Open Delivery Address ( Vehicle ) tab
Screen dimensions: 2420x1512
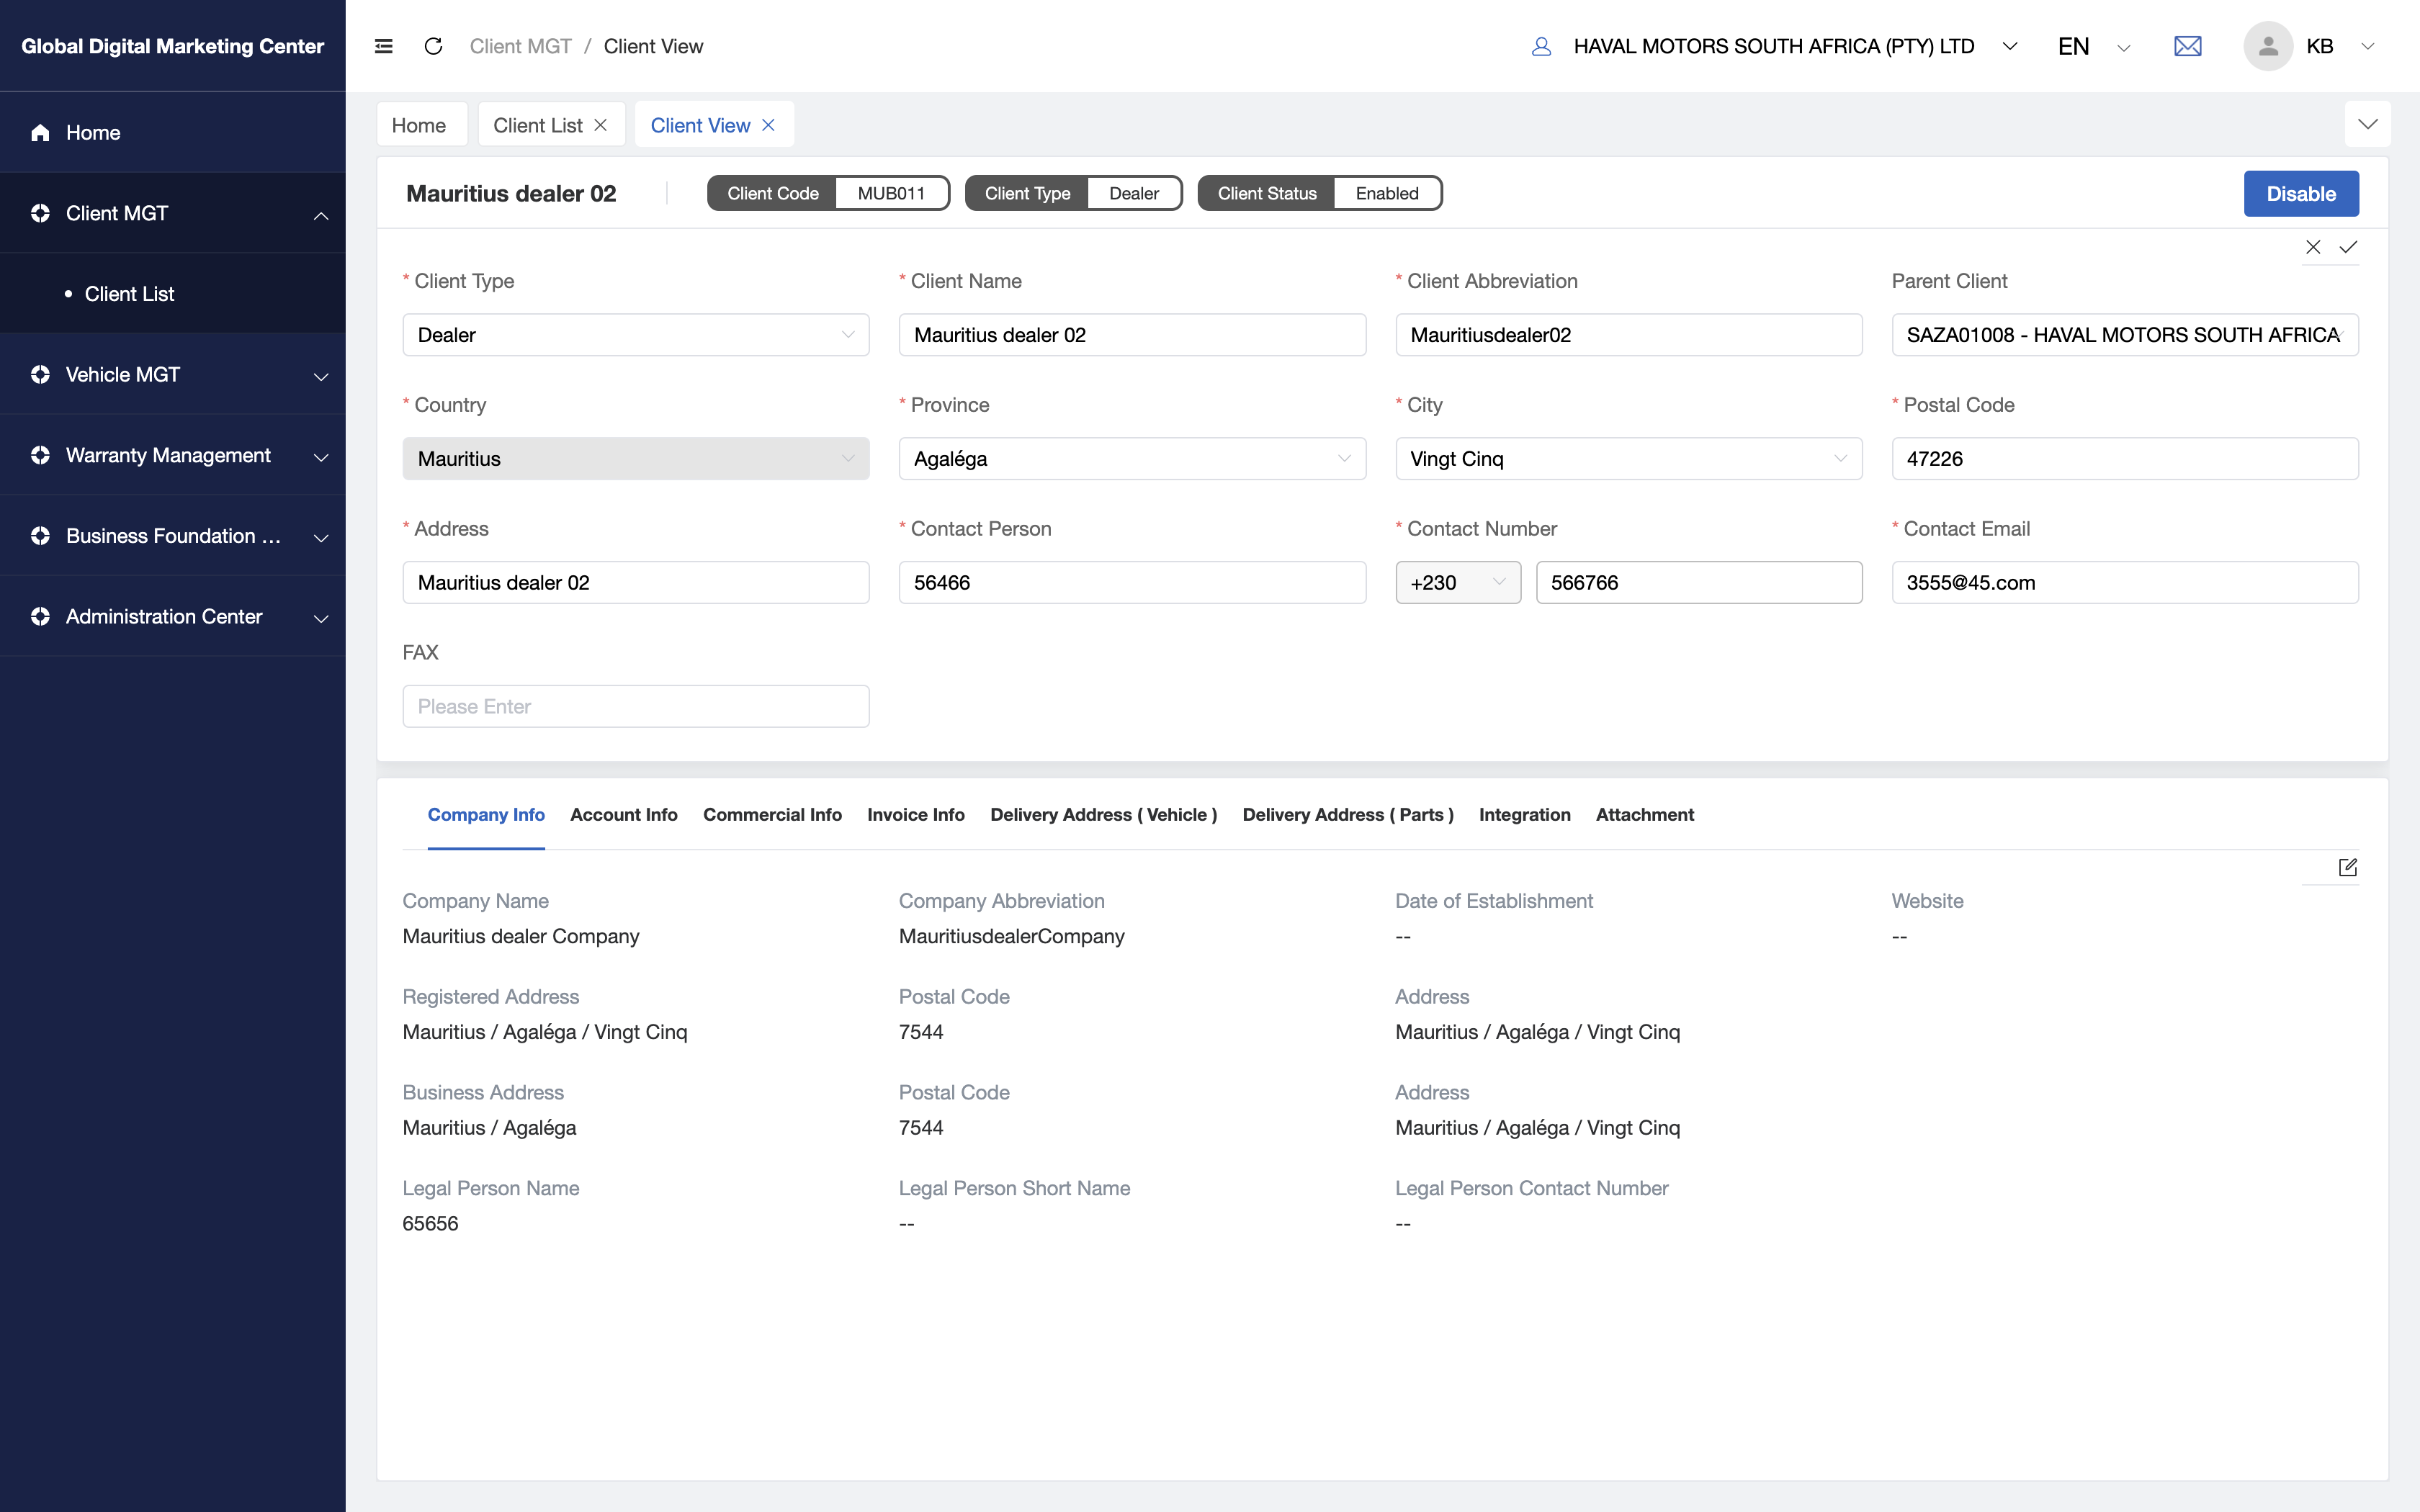(x=1104, y=815)
